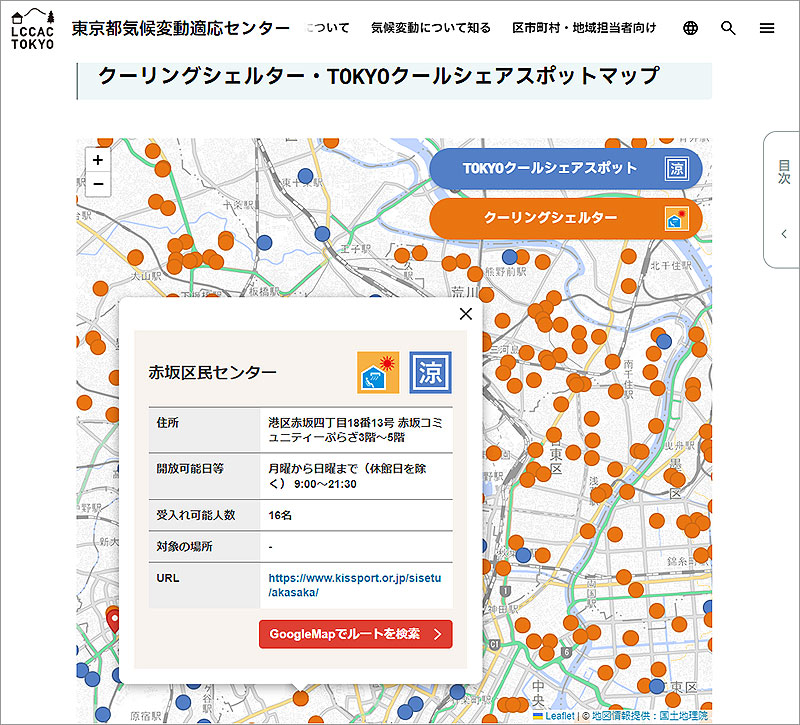The width and height of the screenshot is (800, 725).
Task: Open 区市町村・地域担当者向け menu
Action: (x=584, y=28)
